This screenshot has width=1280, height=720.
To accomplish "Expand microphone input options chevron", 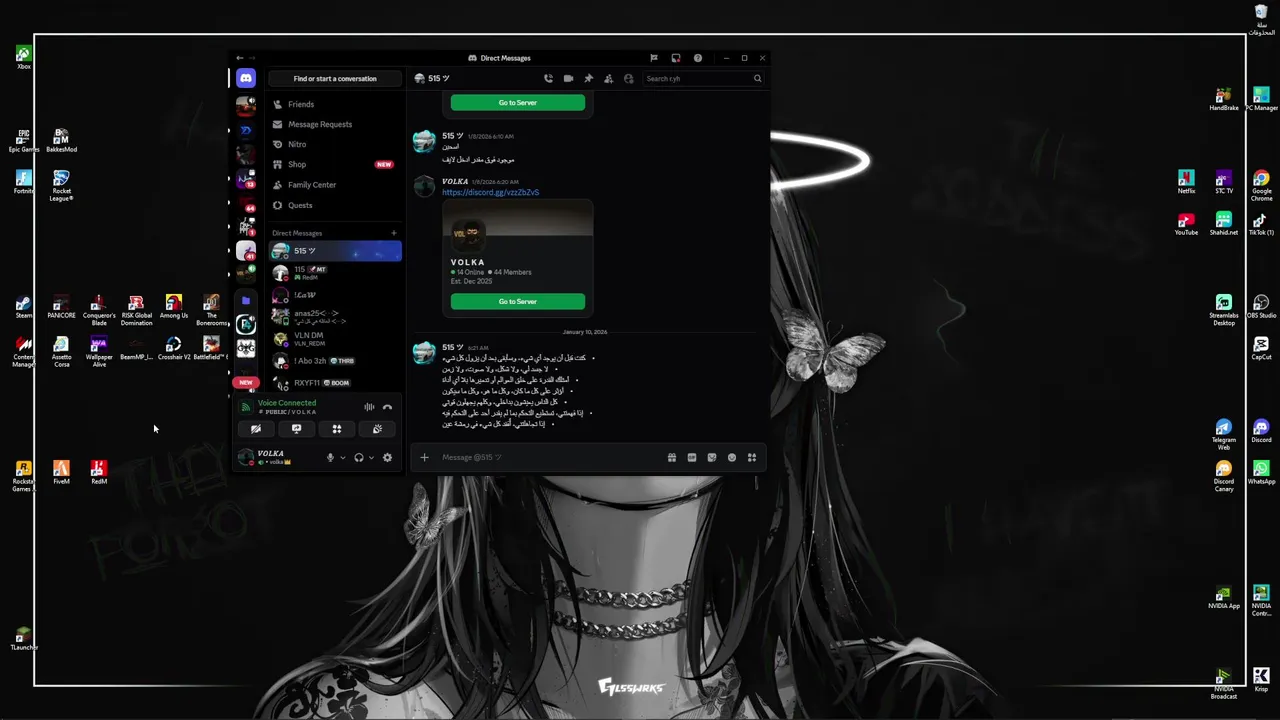I will point(343,458).
